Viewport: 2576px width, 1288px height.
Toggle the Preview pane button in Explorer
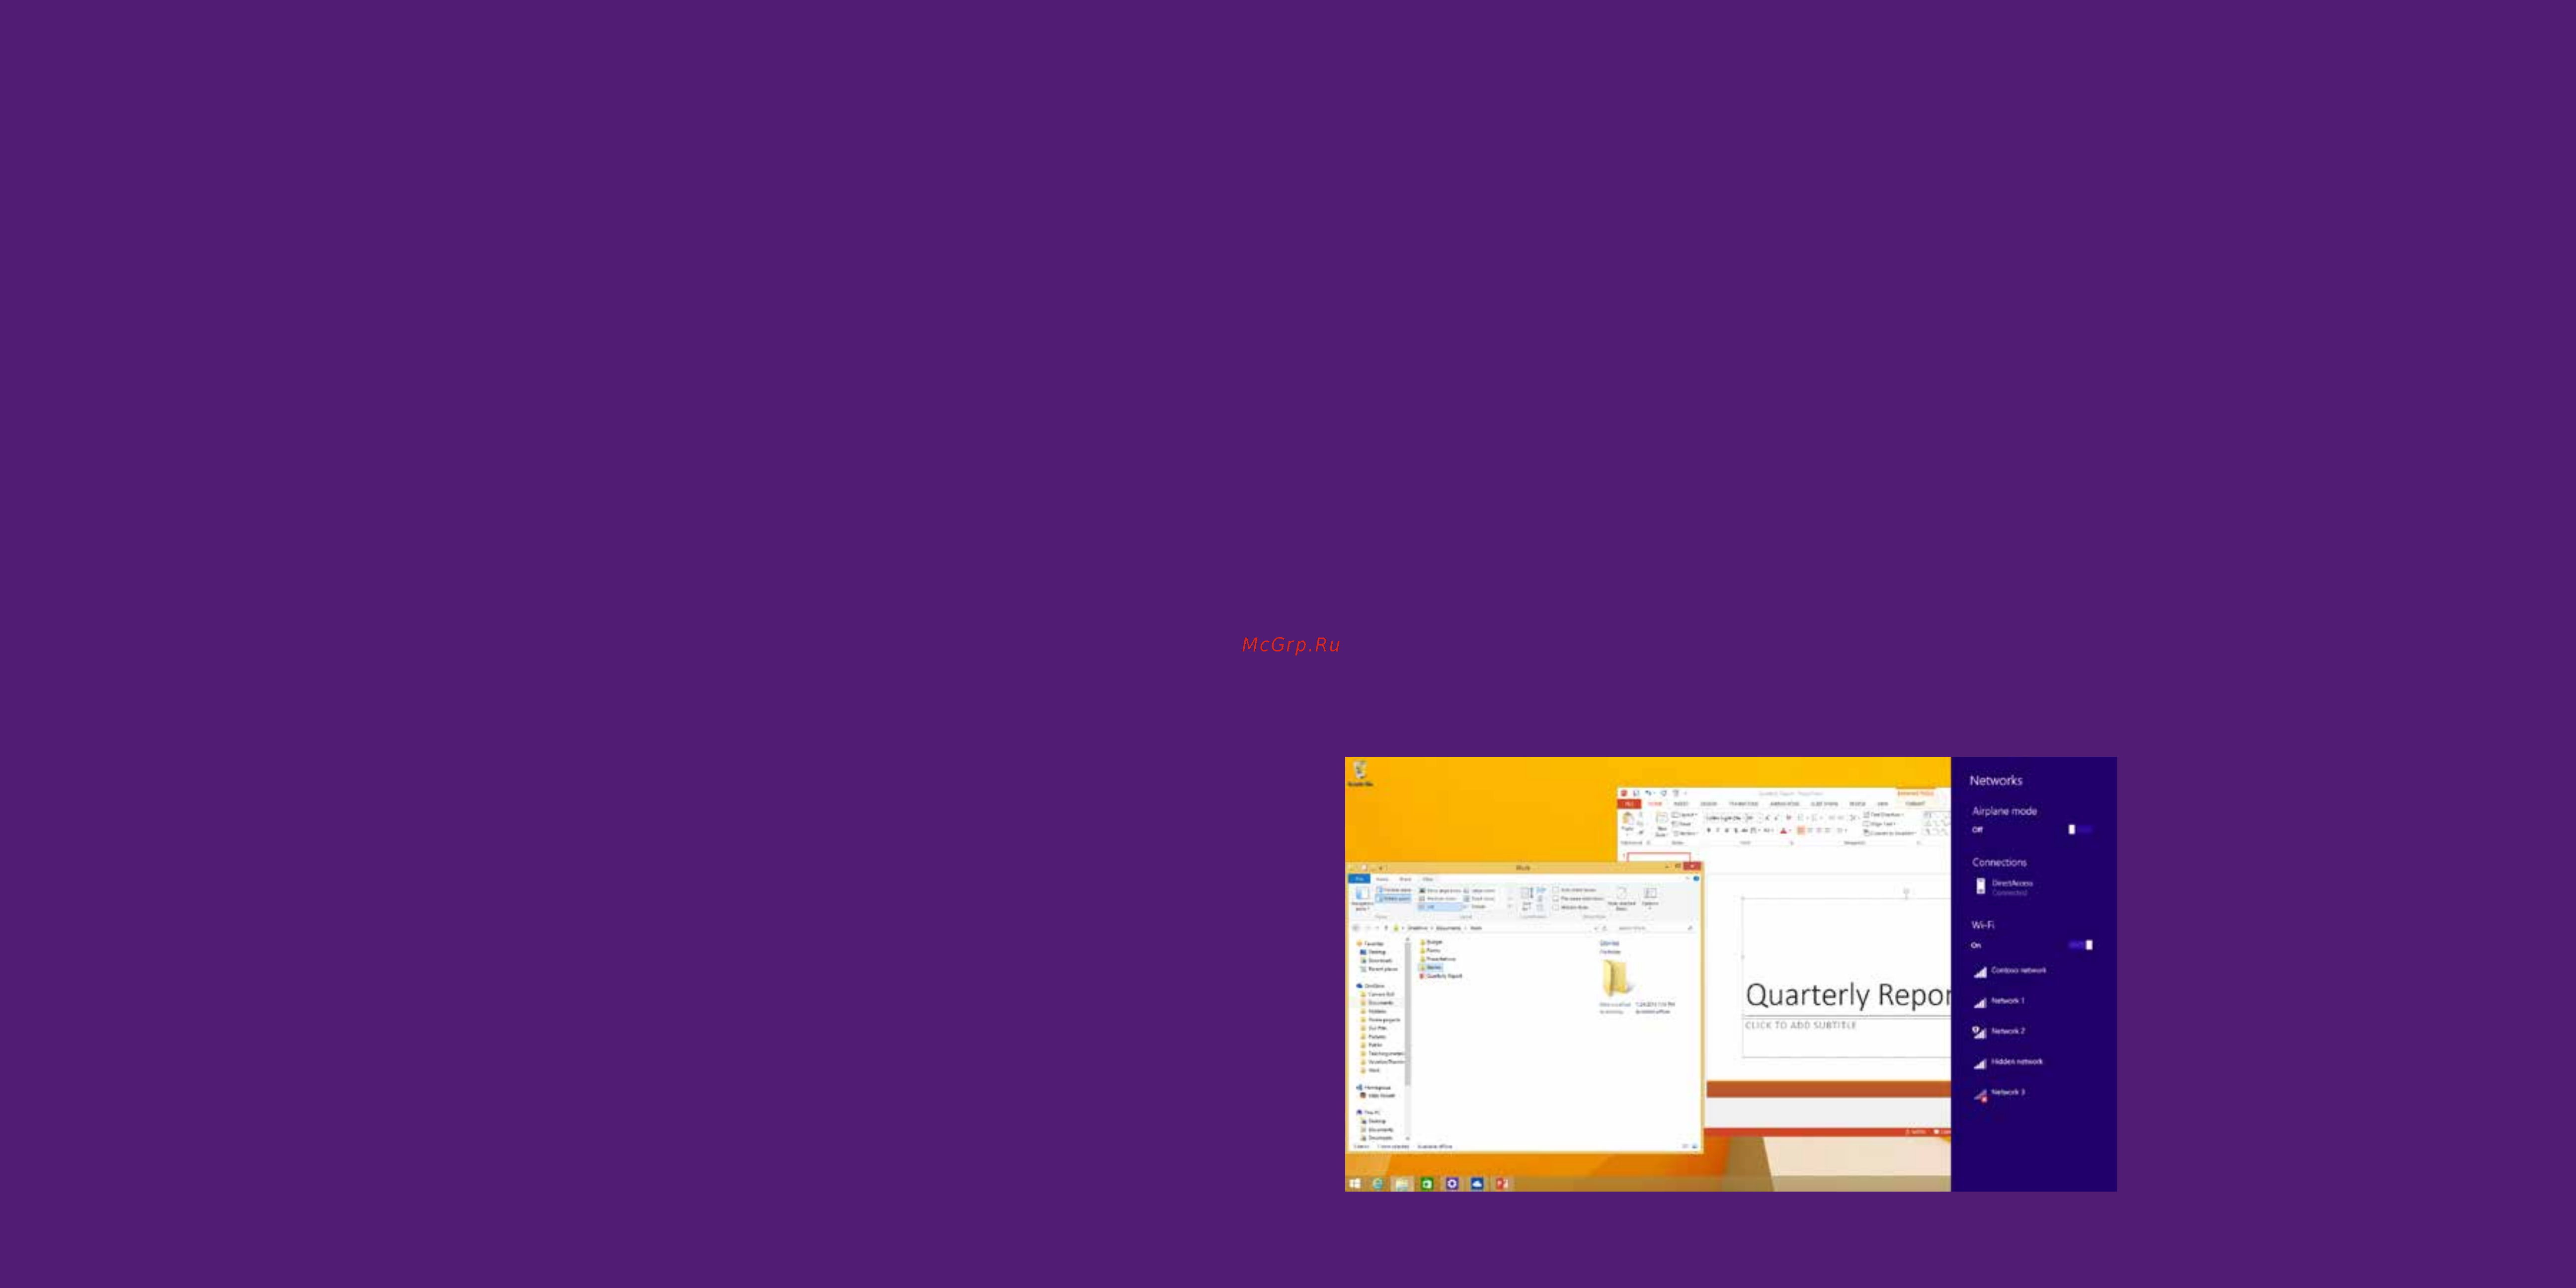[1394, 890]
